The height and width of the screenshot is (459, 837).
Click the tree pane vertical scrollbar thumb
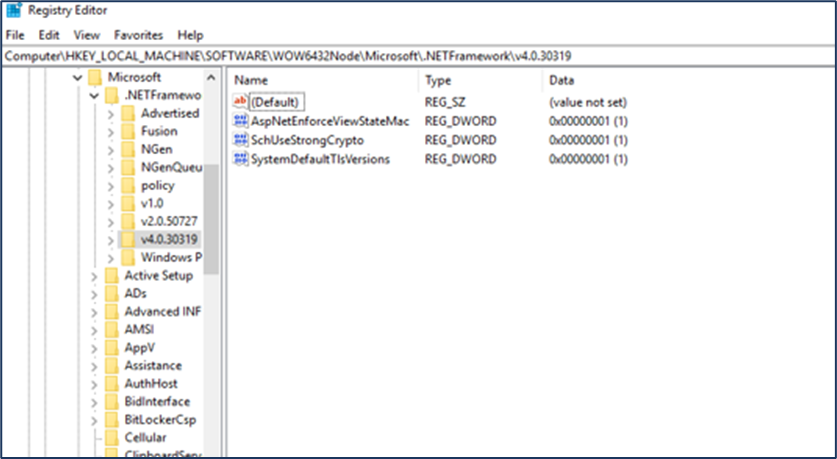pyautogui.click(x=211, y=219)
